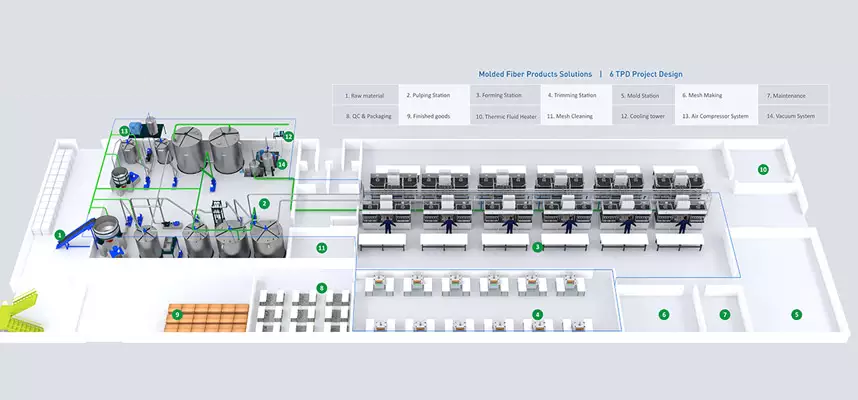Image resolution: width=858 pixels, height=400 pixels.
Task: Open the Air Compressor System legend tab
Action: (717, 116)
